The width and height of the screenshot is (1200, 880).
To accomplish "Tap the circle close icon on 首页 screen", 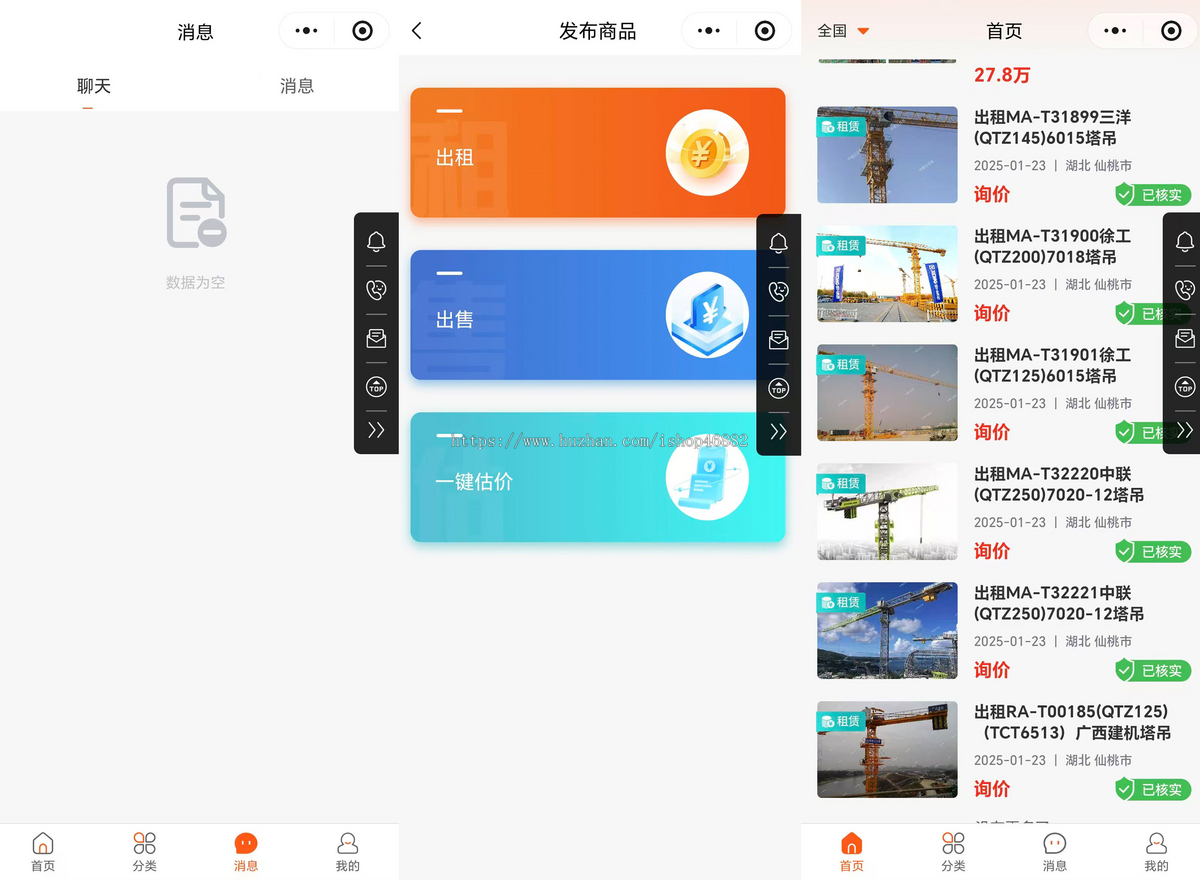I will click(1171, 31).
